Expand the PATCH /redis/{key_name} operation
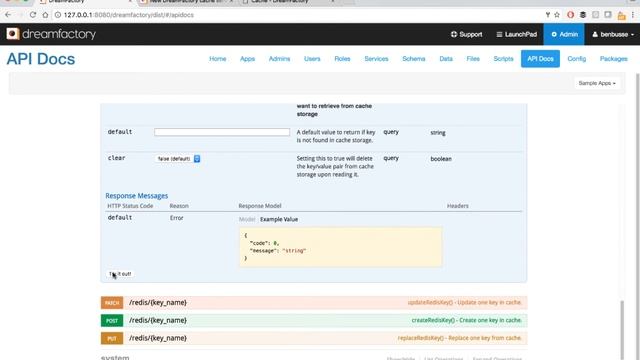Screen dimensions: 640x360 click(314, 302)
